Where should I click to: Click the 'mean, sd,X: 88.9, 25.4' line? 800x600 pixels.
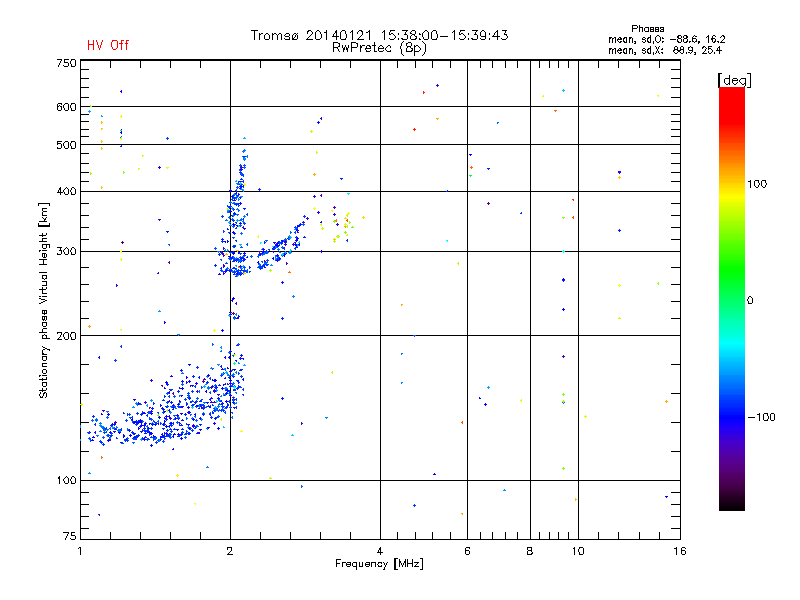tap(665, 50)
